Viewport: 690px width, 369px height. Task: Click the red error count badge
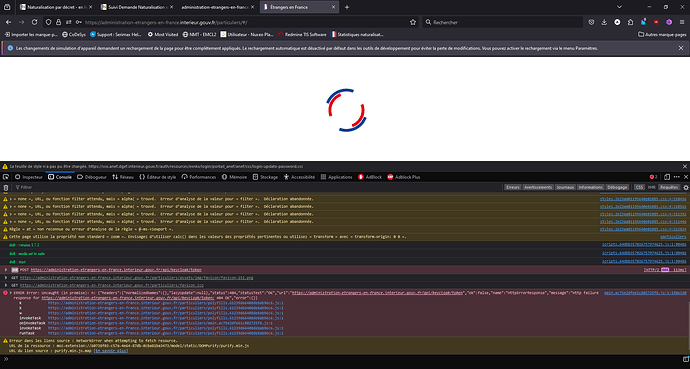[x=653, y=177]
